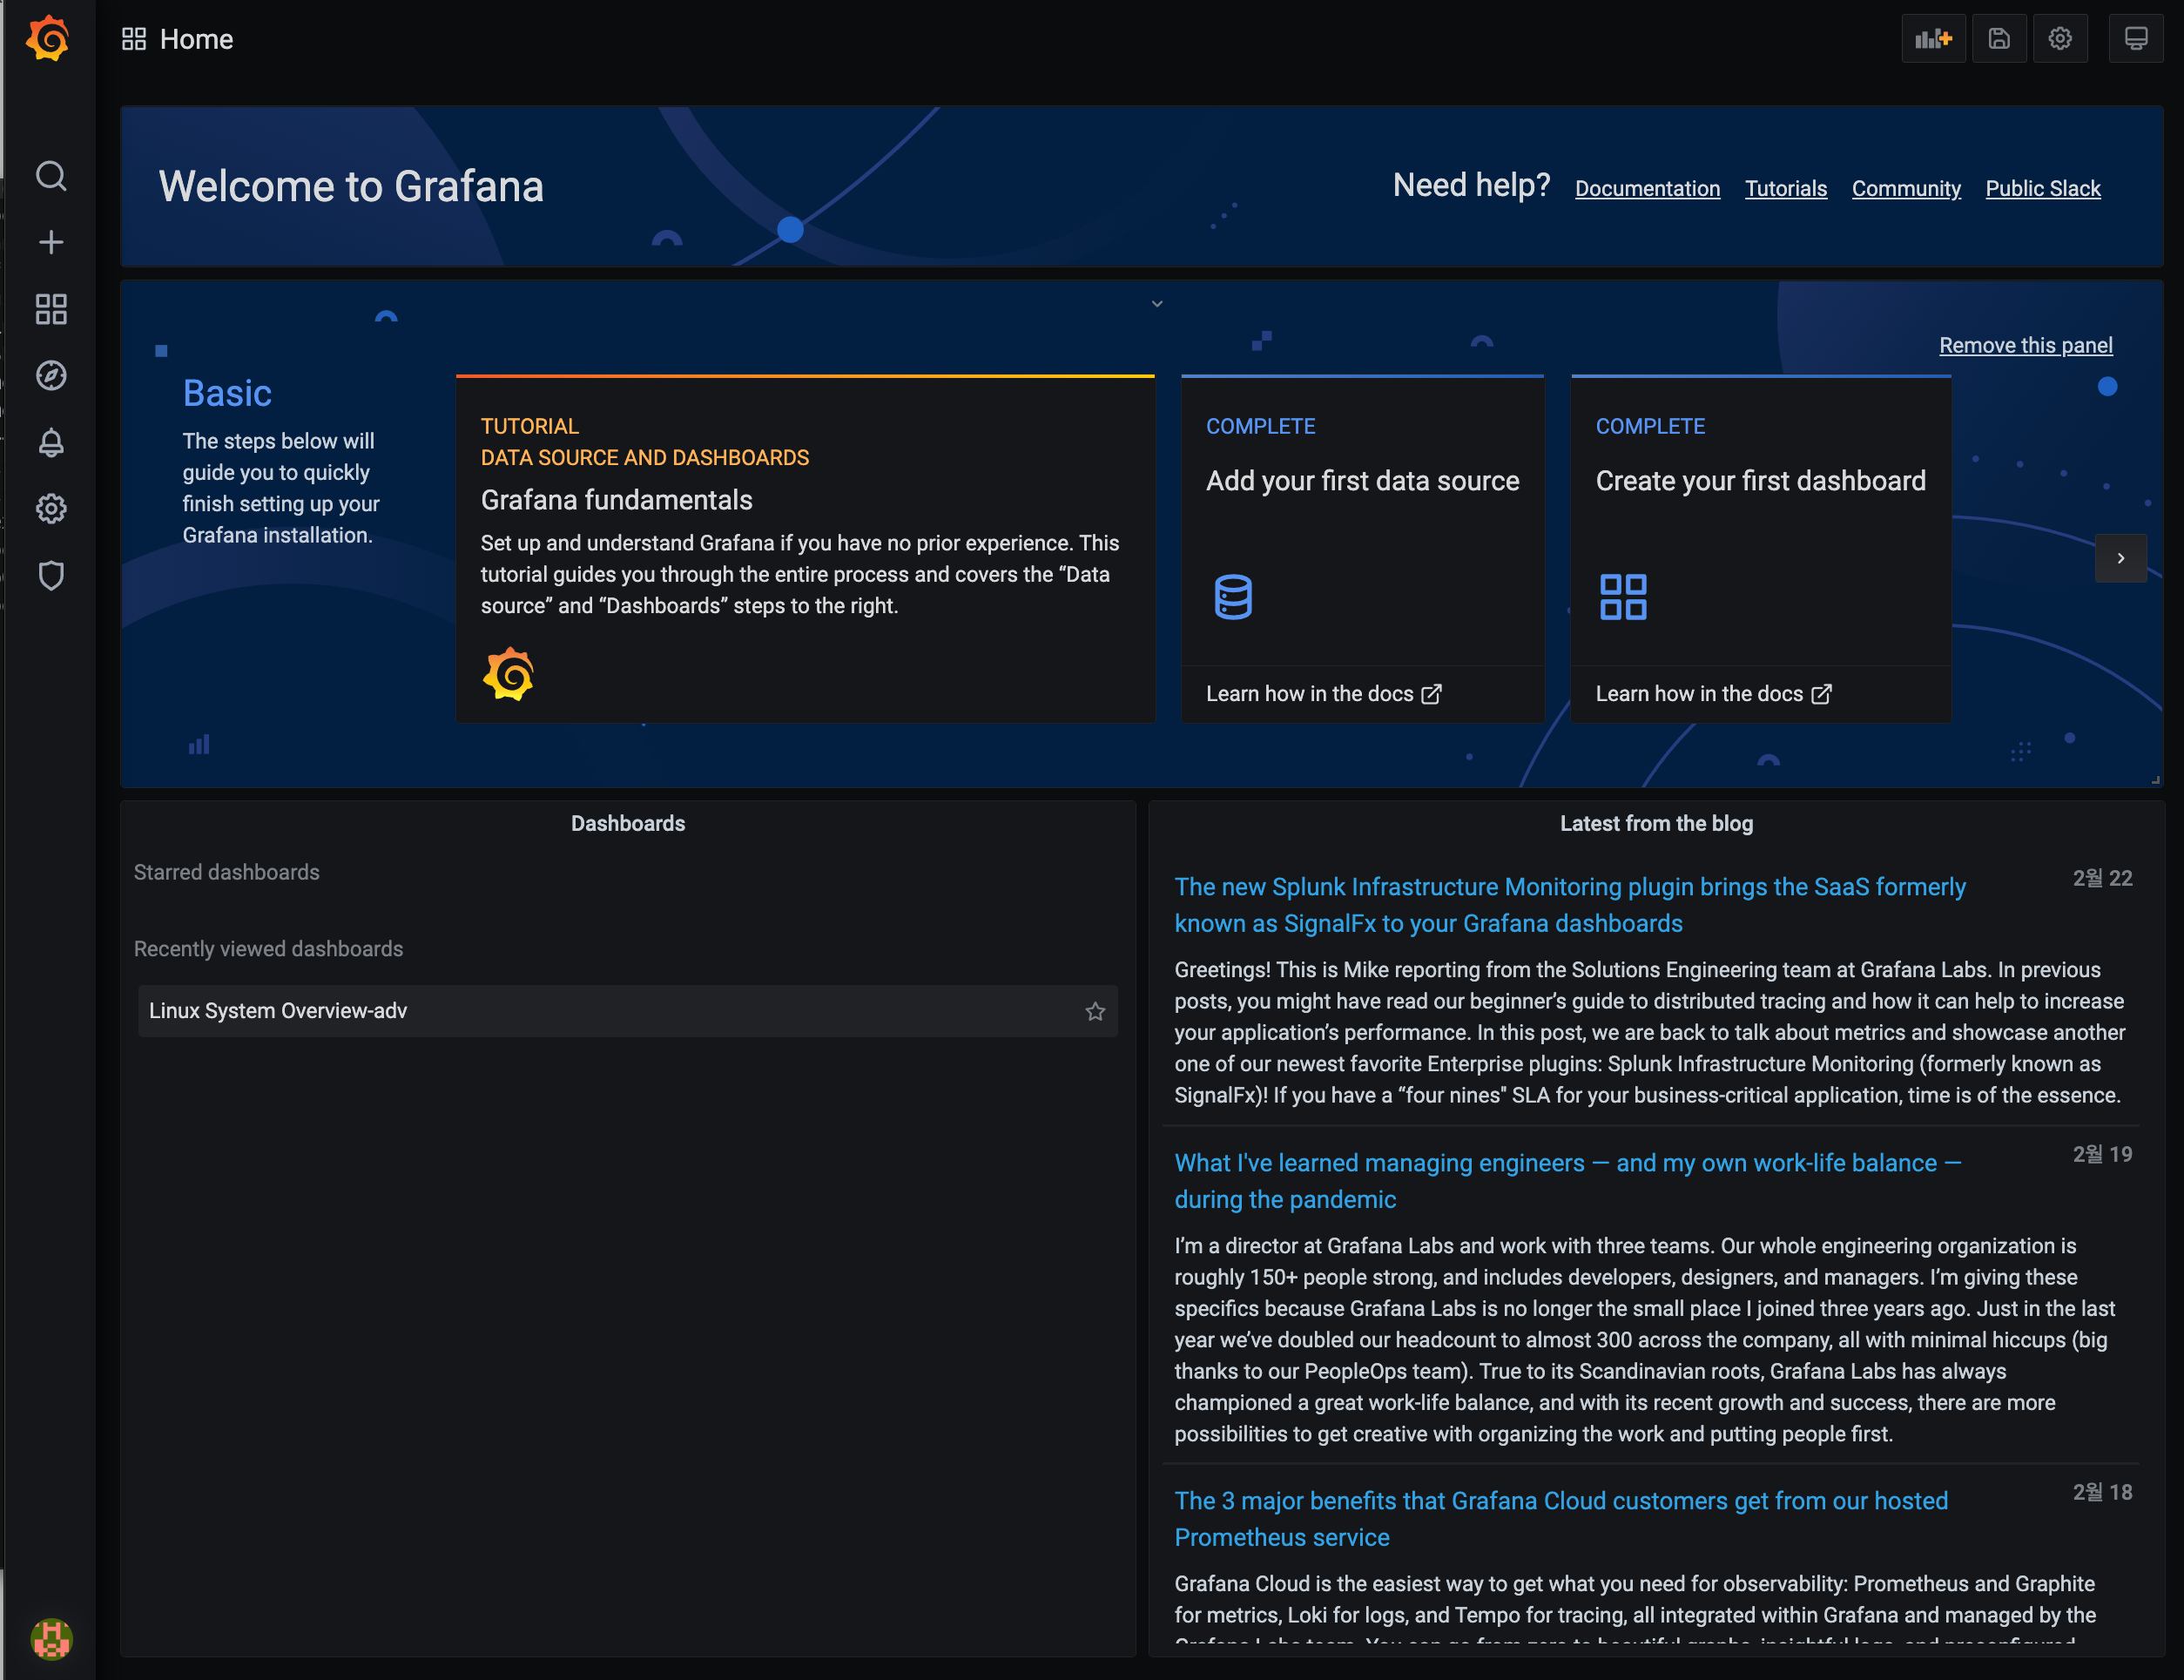
Task: Open the Server Admin shield icon
Action: coord(51,575)
